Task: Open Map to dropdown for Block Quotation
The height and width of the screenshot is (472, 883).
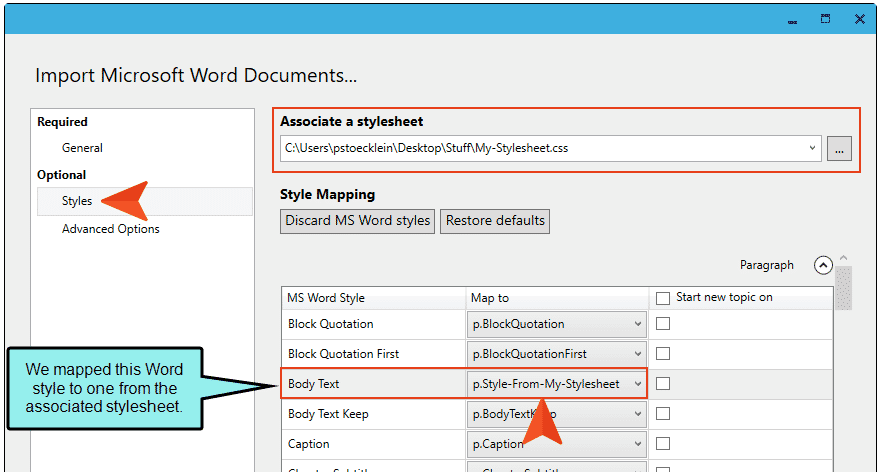Action: click(556, 324)
